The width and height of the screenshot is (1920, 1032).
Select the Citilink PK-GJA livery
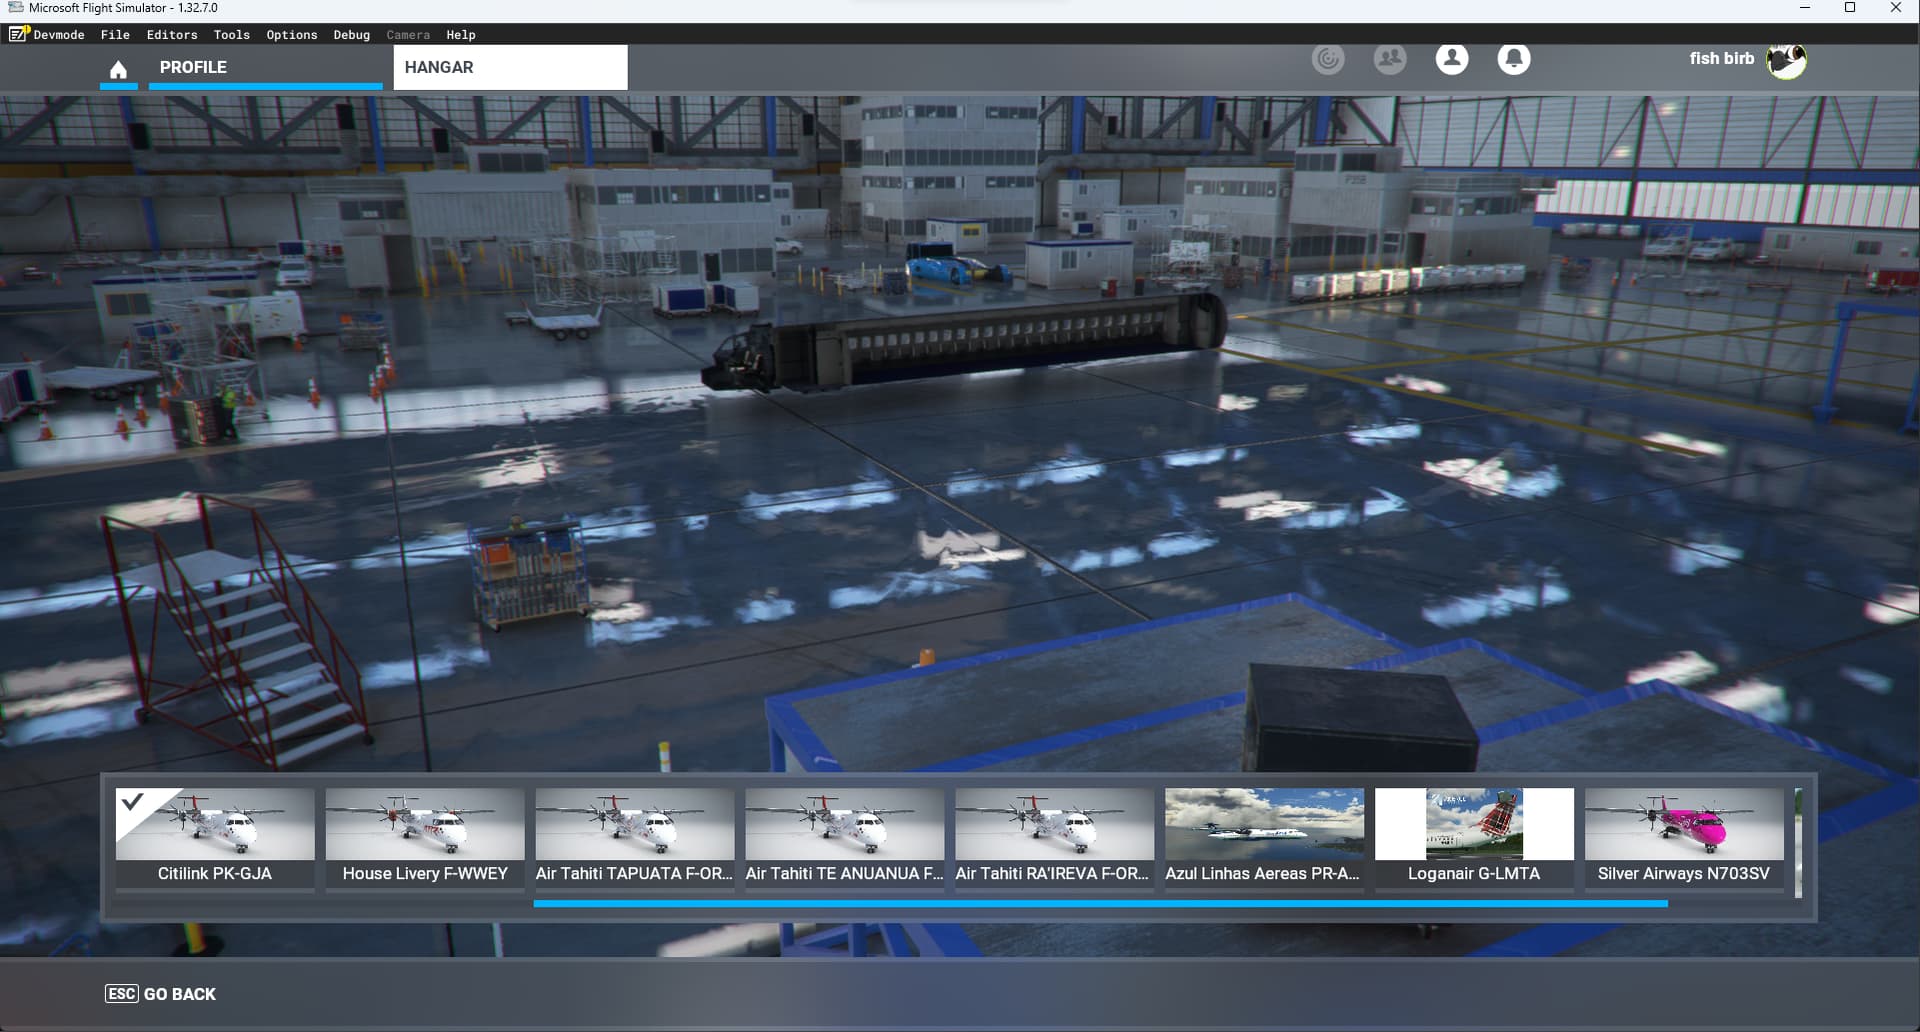point(215,837)
